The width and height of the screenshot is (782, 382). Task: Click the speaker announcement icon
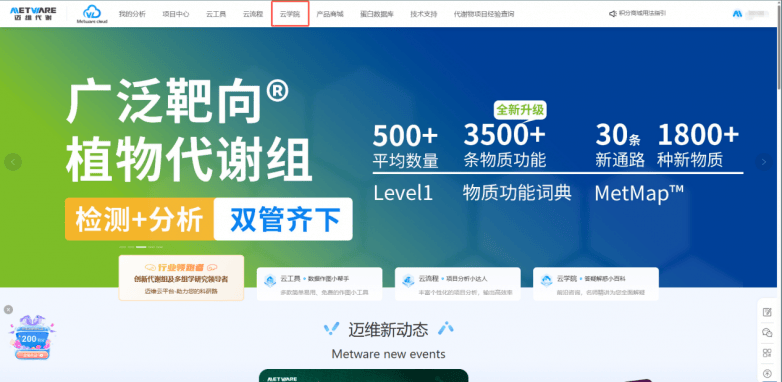click(x=613, y=13)
